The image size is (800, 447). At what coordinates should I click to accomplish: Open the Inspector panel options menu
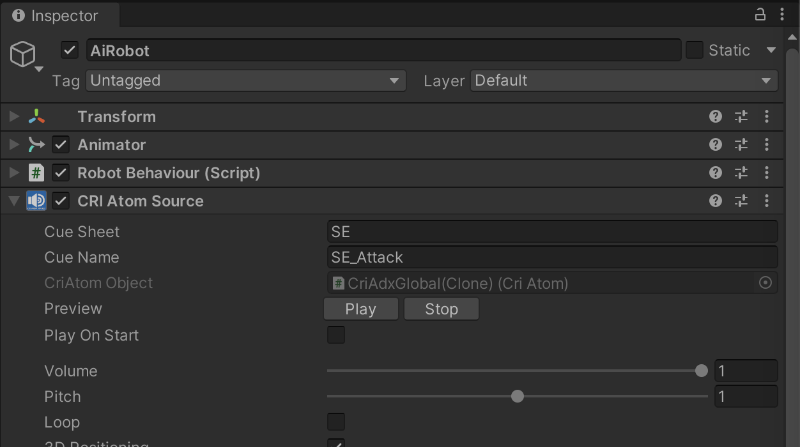click(x=783, y=15)
